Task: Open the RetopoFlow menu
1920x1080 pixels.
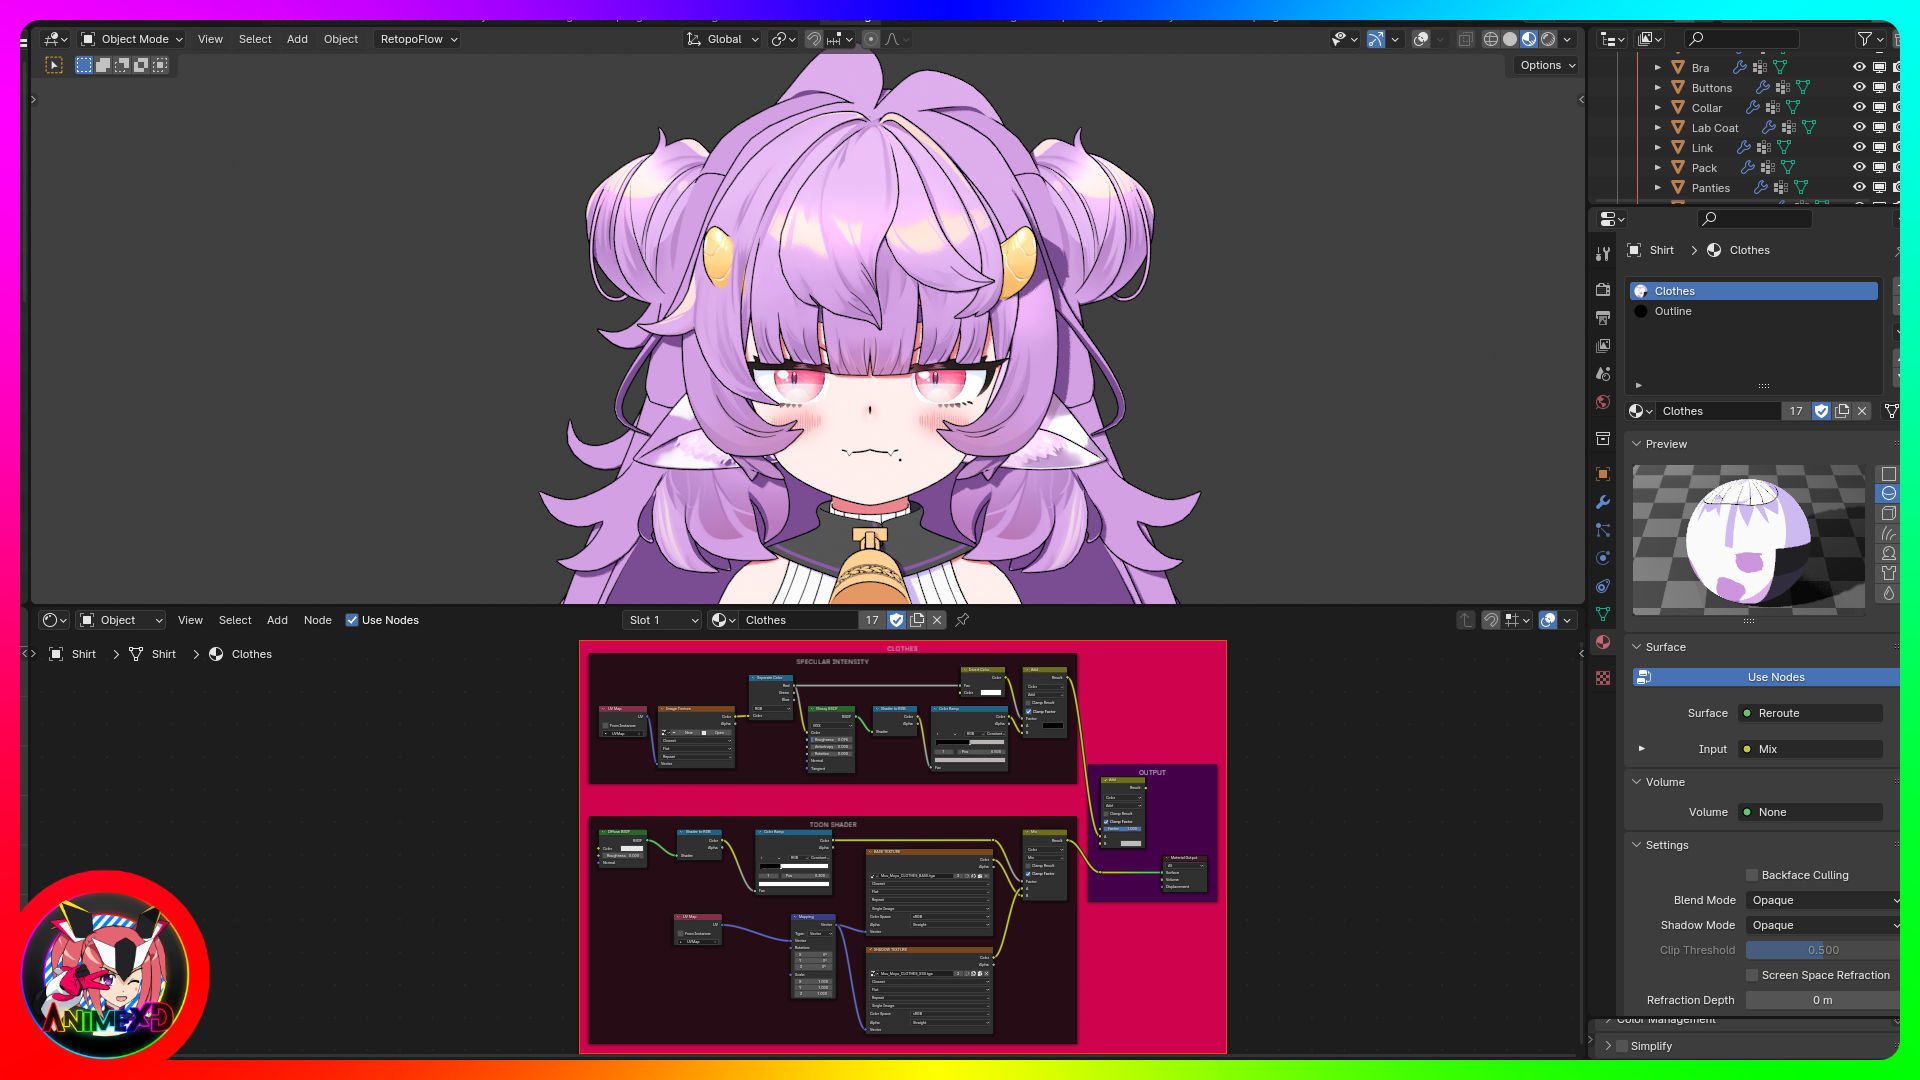Action: point(418,39)
